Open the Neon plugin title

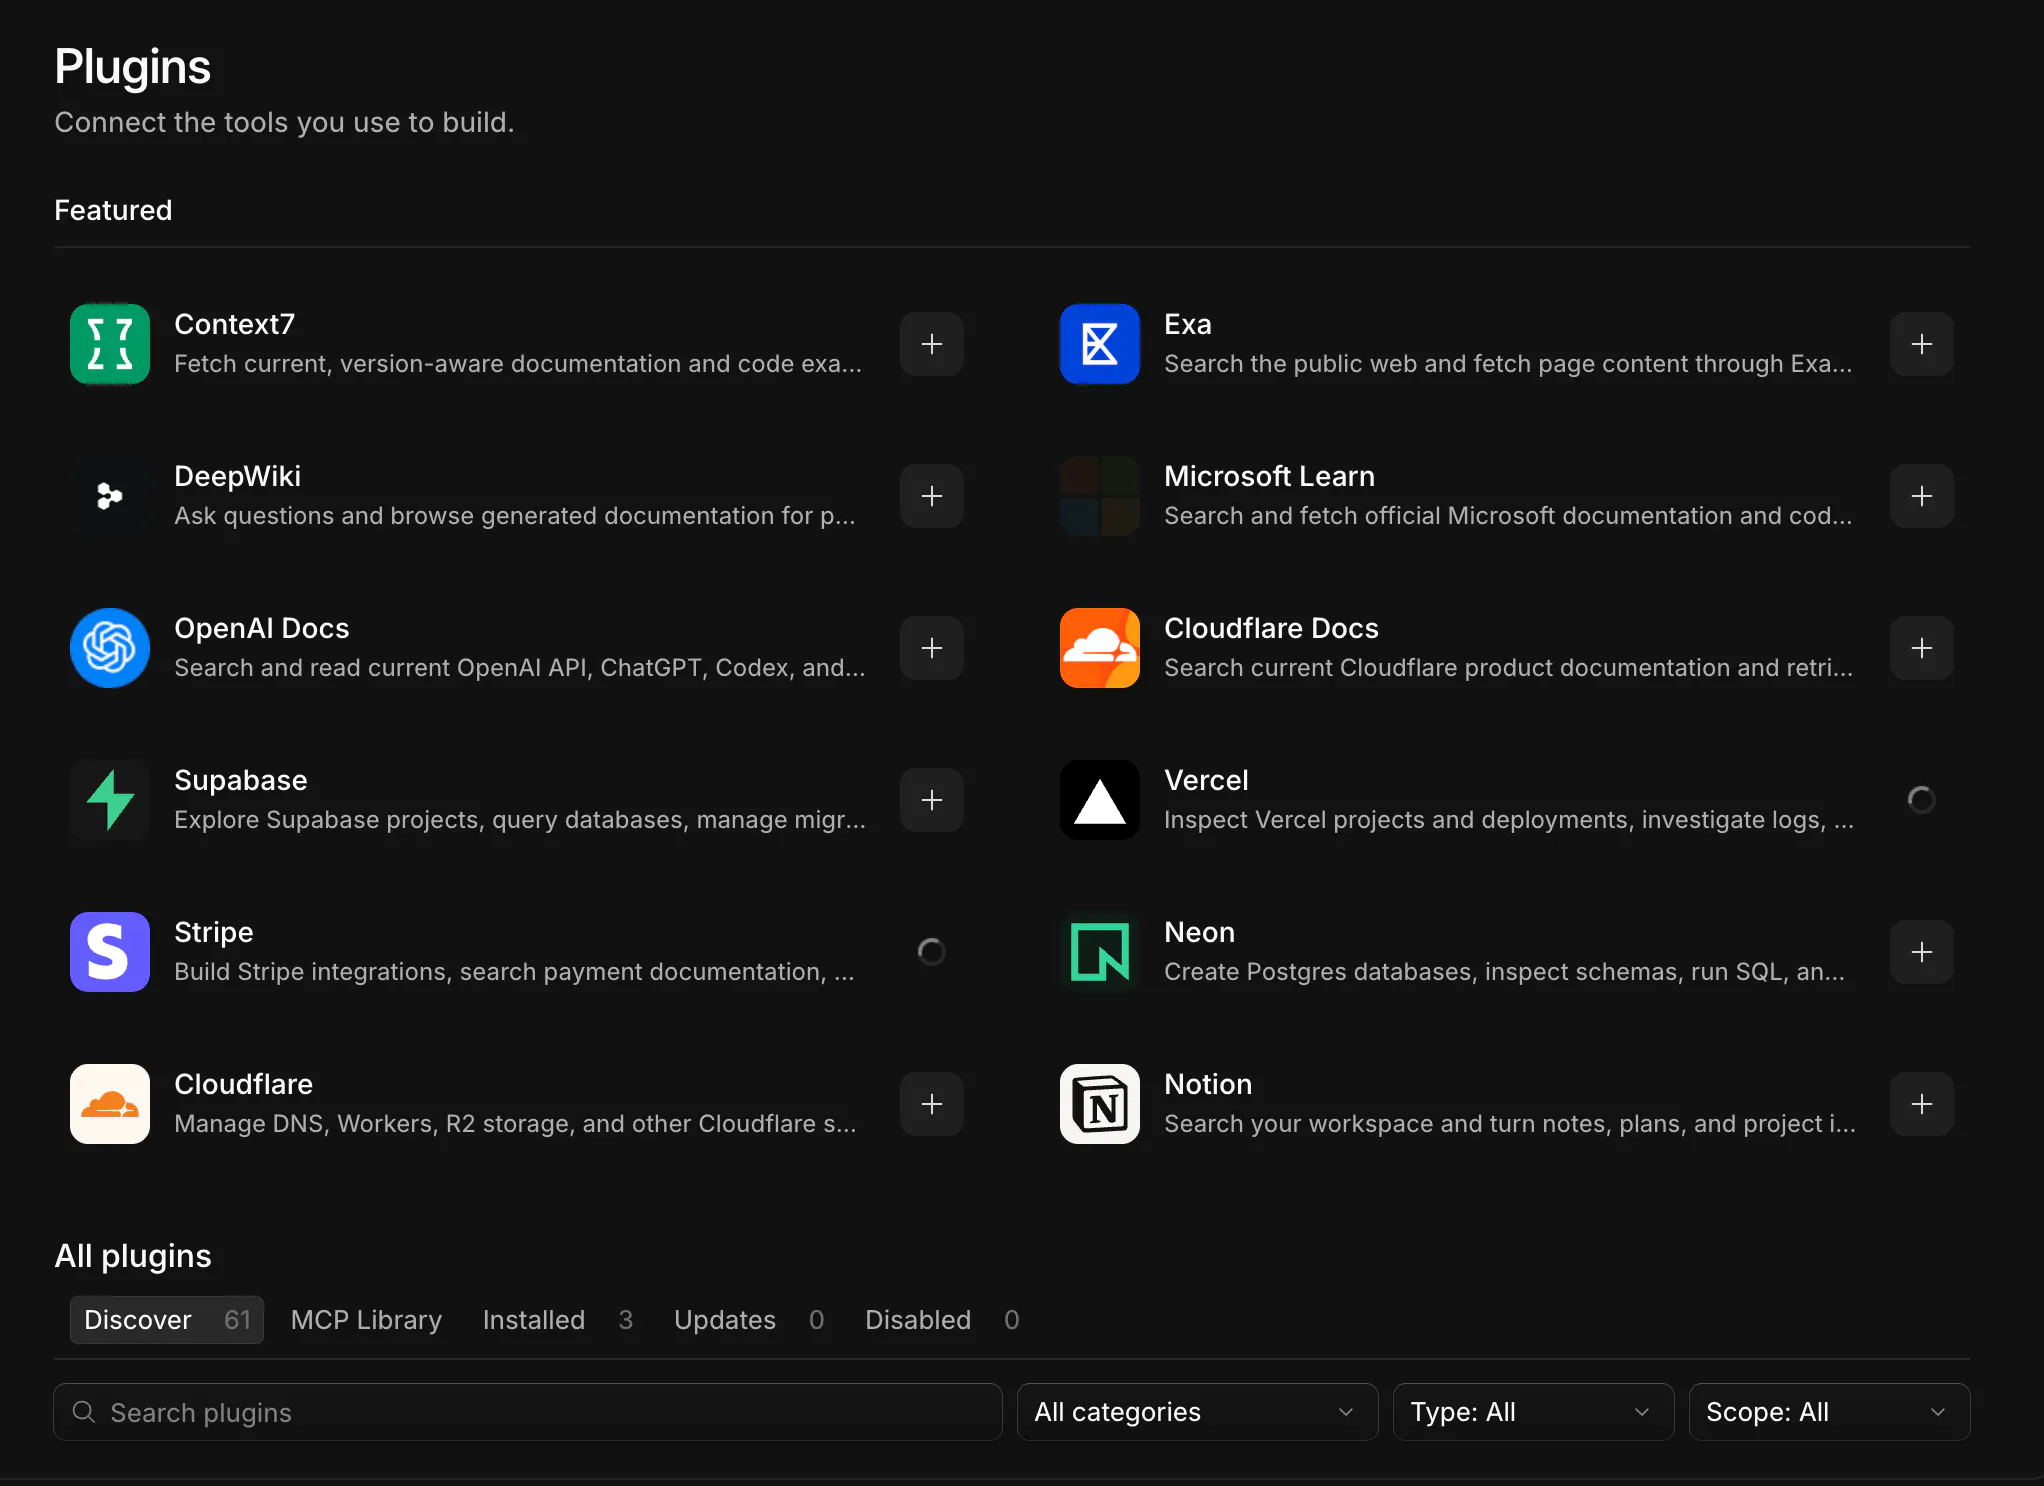click(1199, 932)
